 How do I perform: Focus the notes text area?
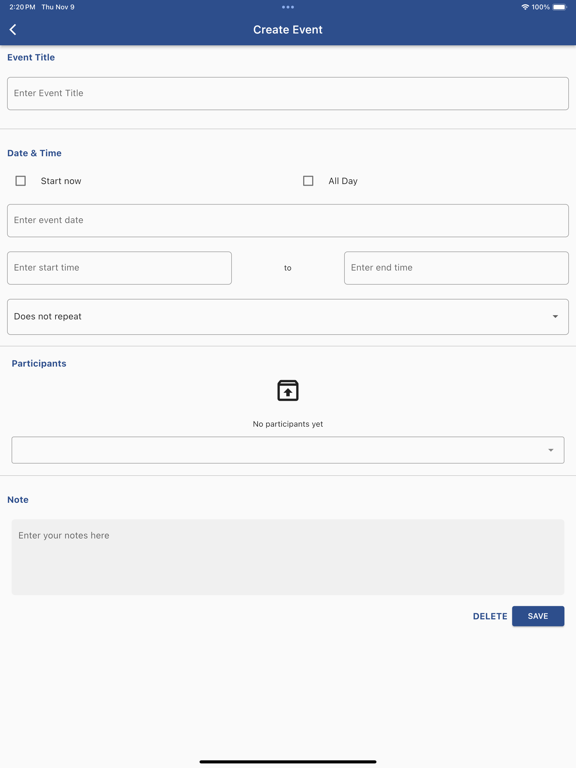tap(288, 557)
